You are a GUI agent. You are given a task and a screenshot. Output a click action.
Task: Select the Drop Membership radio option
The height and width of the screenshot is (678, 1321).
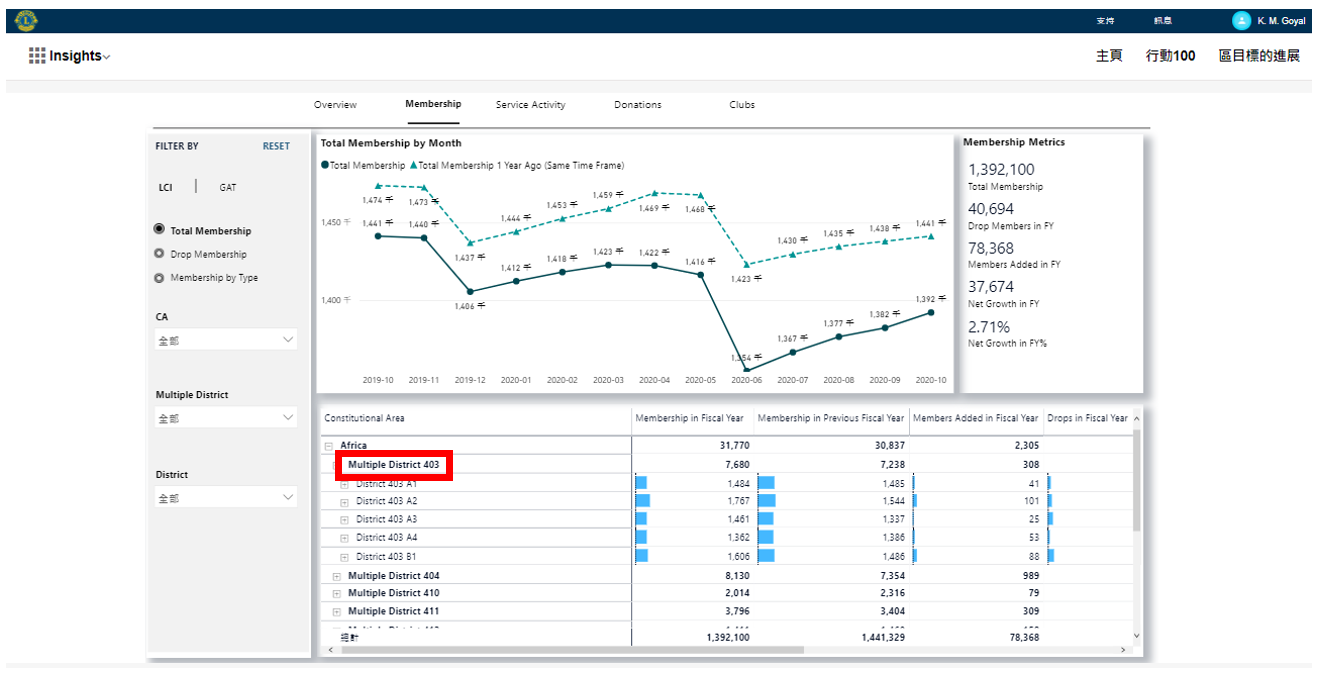[159, 254]
